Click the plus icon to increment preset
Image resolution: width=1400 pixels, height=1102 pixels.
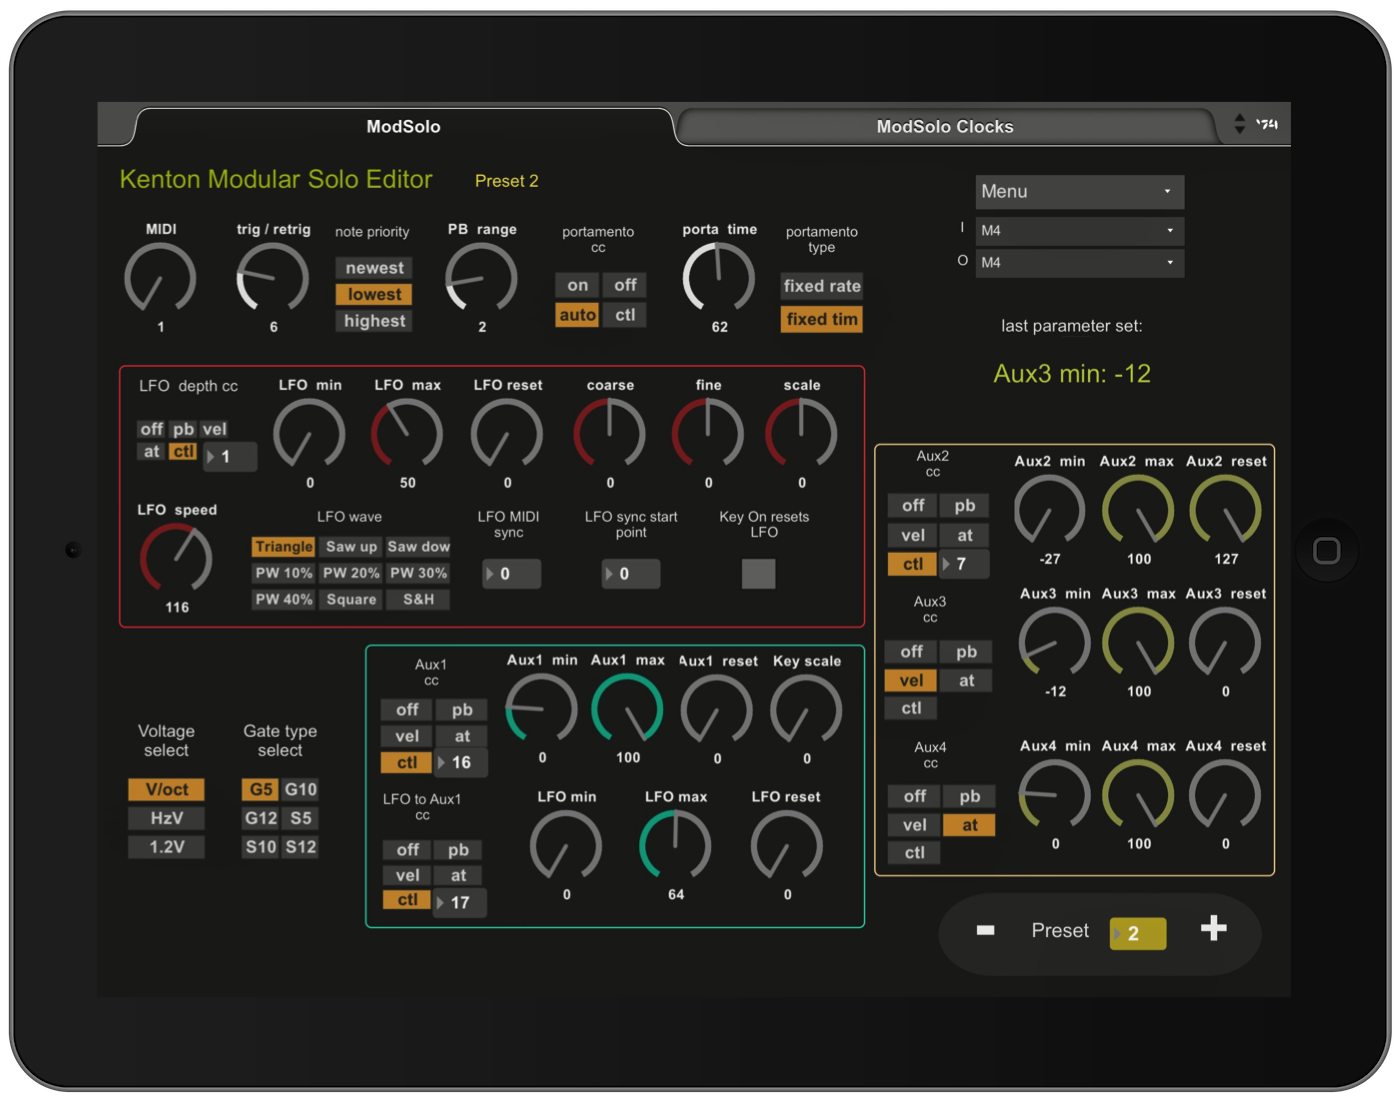1213,929
